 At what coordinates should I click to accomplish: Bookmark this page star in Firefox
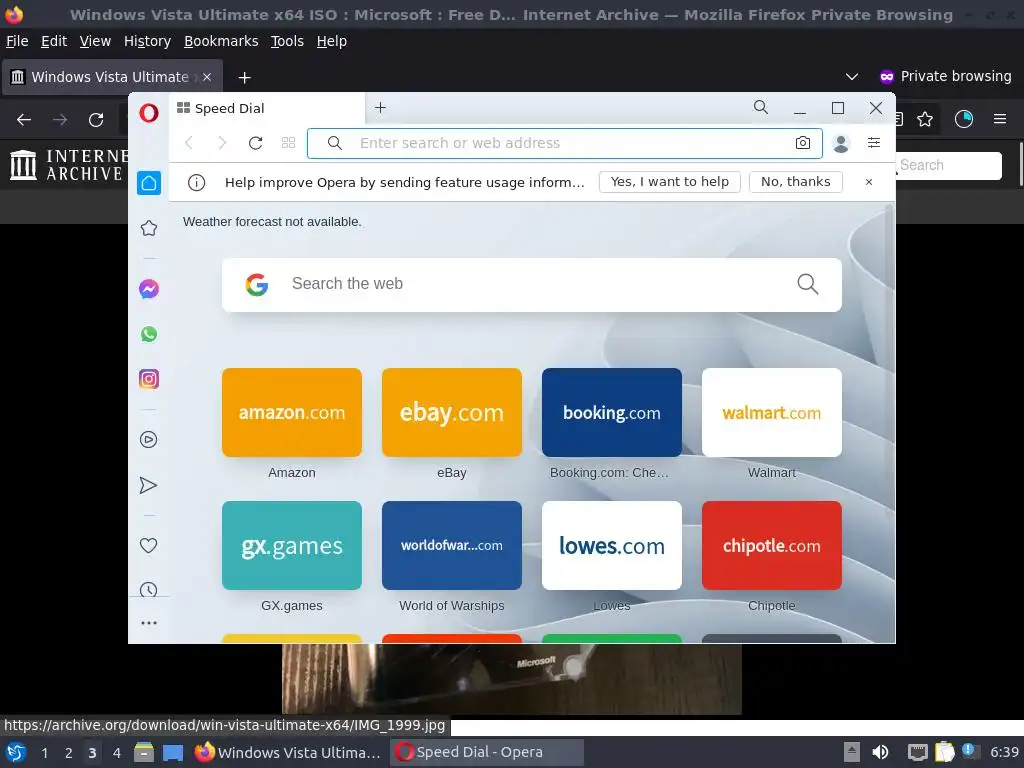click(x=925, y=120)
